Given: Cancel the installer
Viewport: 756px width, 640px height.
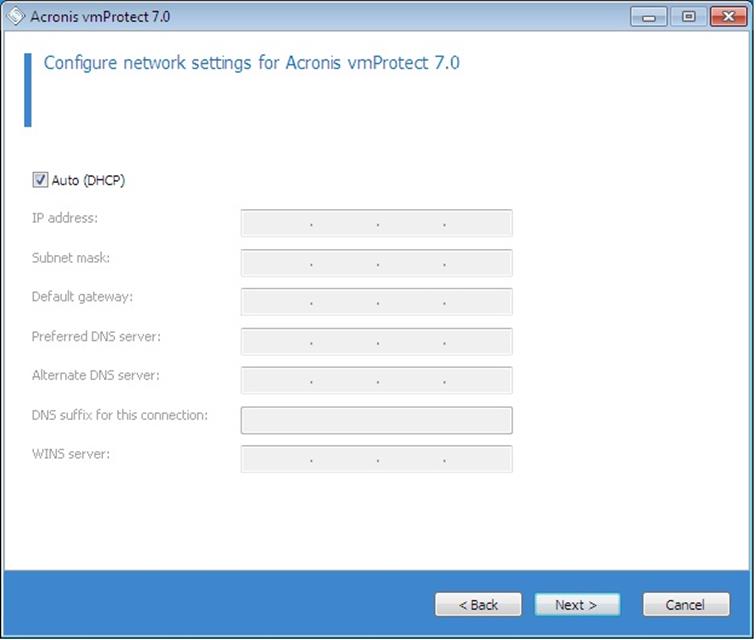Looking at the screenshot, I should coord(686,604).
